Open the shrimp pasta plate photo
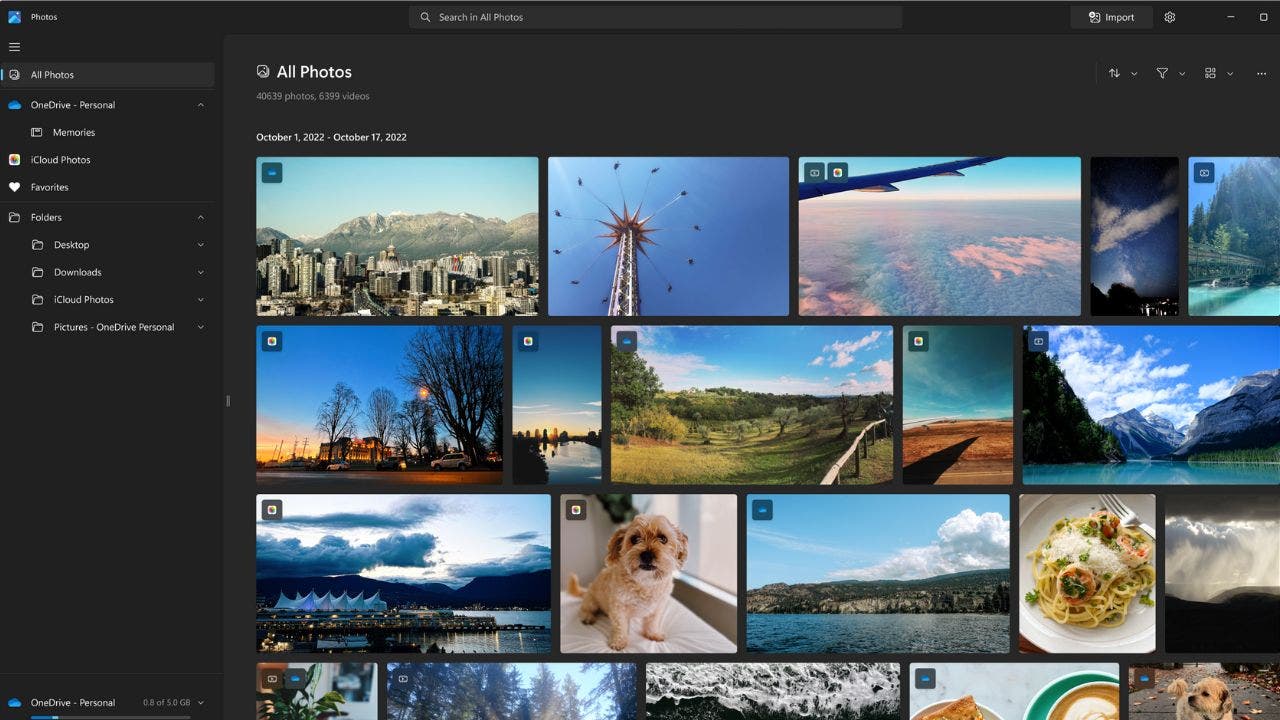Viewport: 1280px width, 720px height. (x=1087, y=574)
